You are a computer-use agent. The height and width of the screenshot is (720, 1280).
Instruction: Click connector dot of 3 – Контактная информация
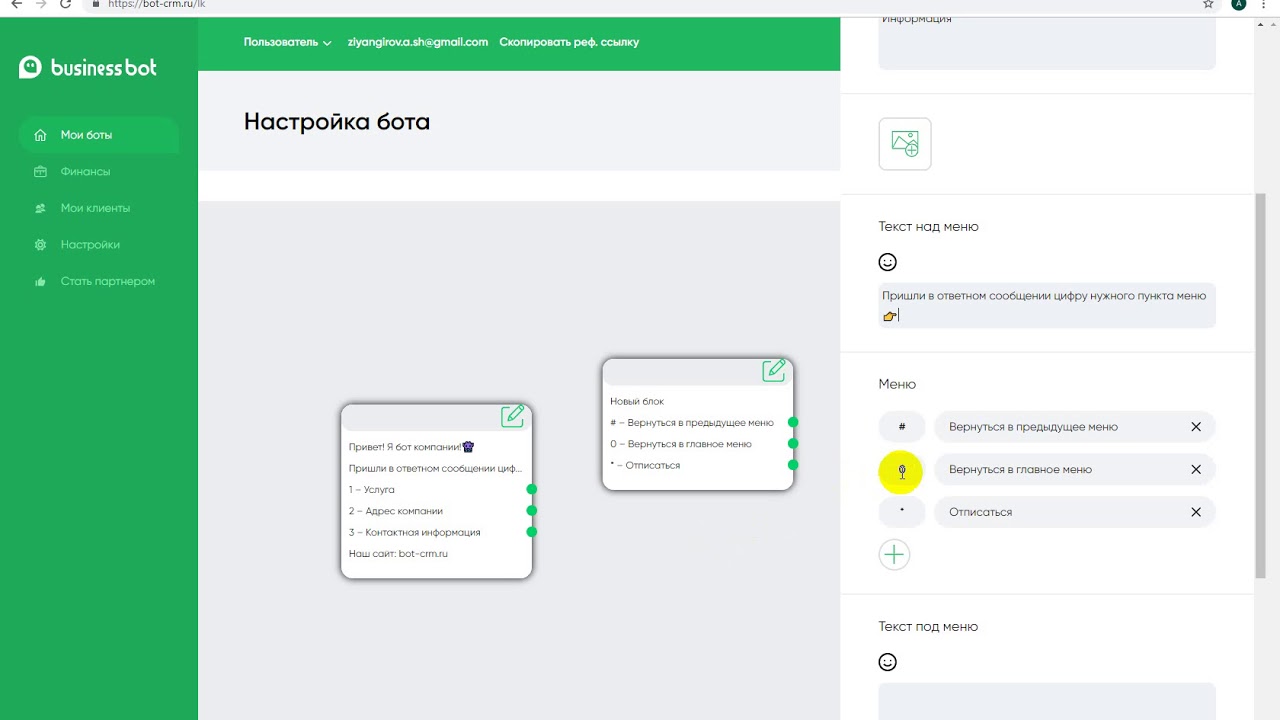[x=532, y=532]
